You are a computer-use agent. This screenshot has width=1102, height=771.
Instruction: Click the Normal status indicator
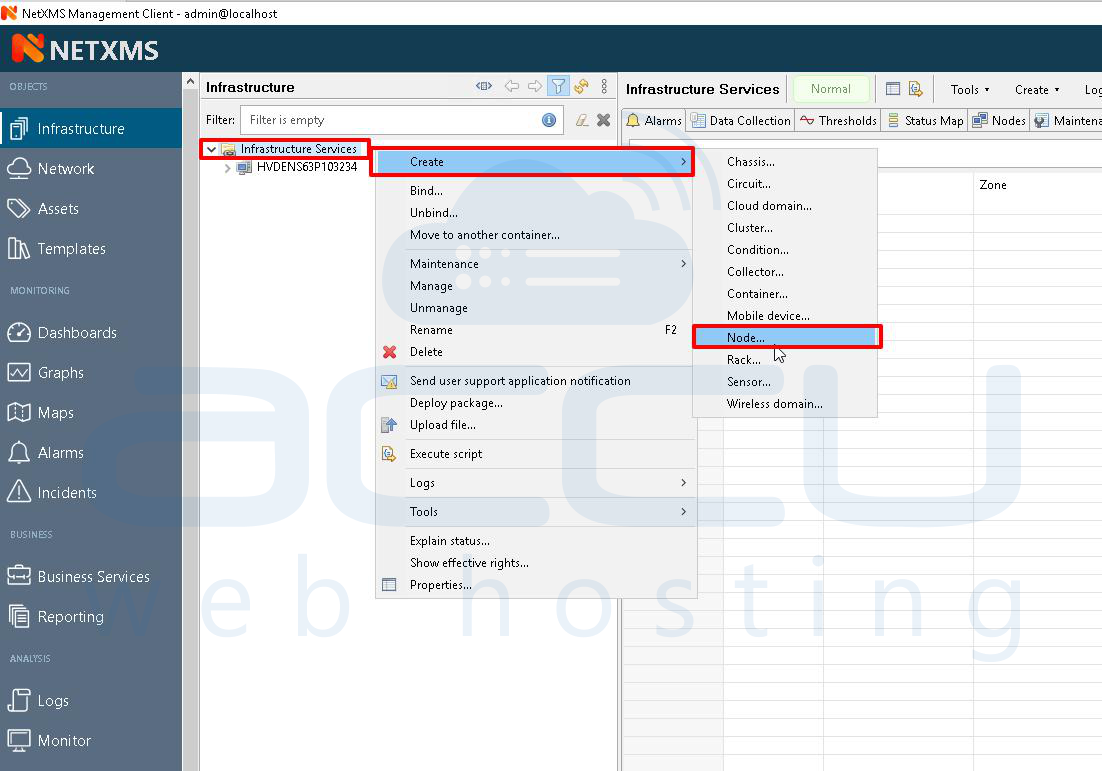[831, 89]
